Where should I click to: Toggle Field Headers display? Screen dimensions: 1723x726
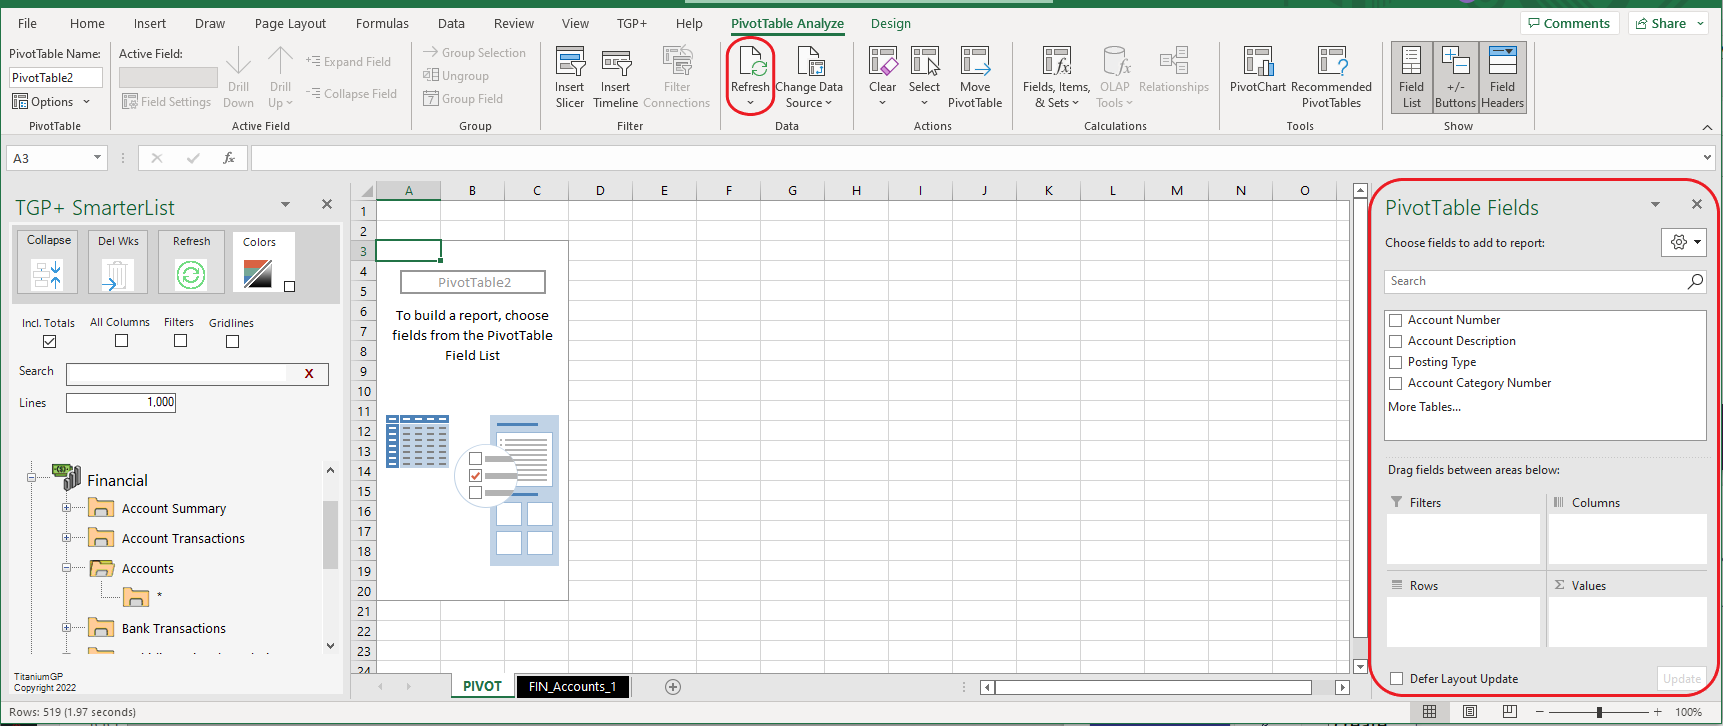pyautogui.click(x=1502, y=77)
